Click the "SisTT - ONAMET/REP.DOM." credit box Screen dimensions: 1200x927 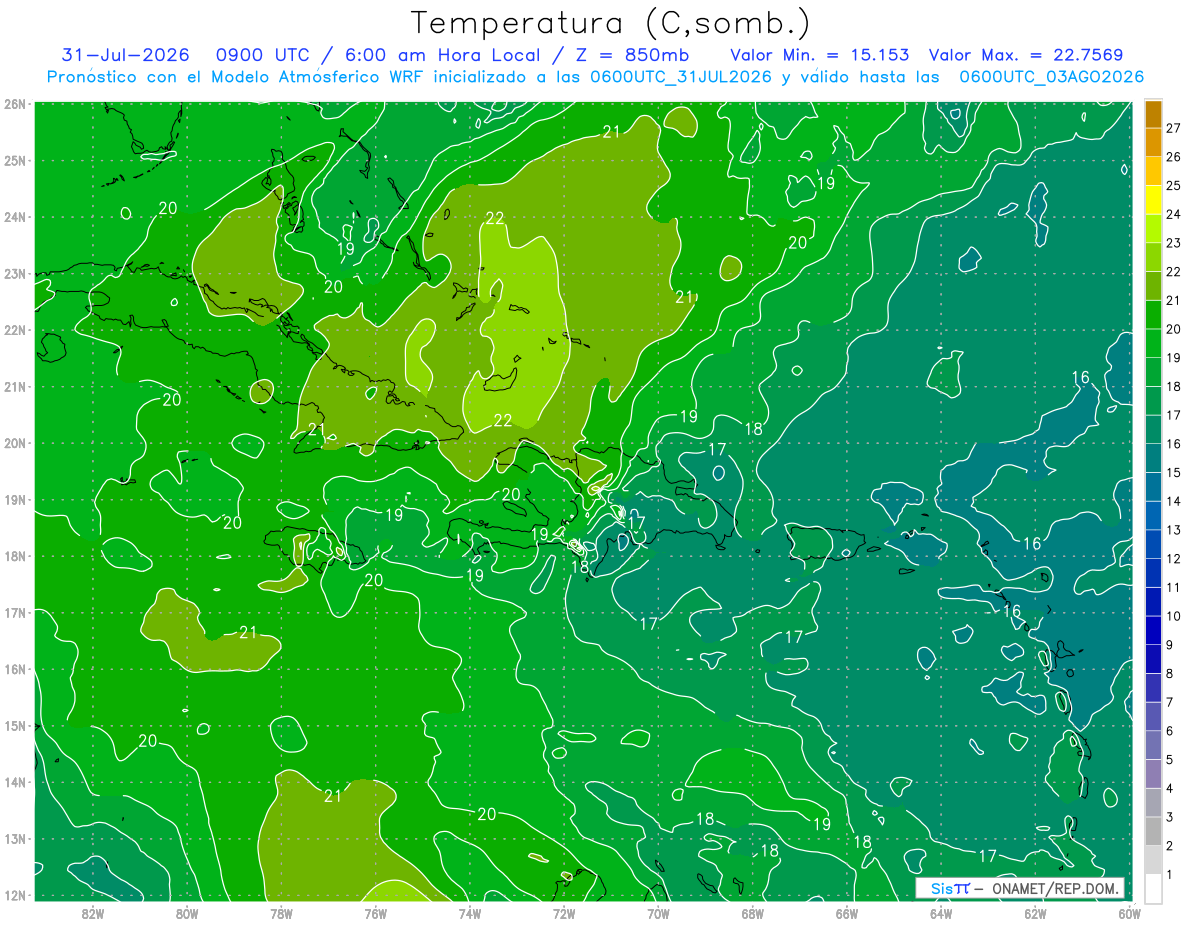(x=1020, y=888)
